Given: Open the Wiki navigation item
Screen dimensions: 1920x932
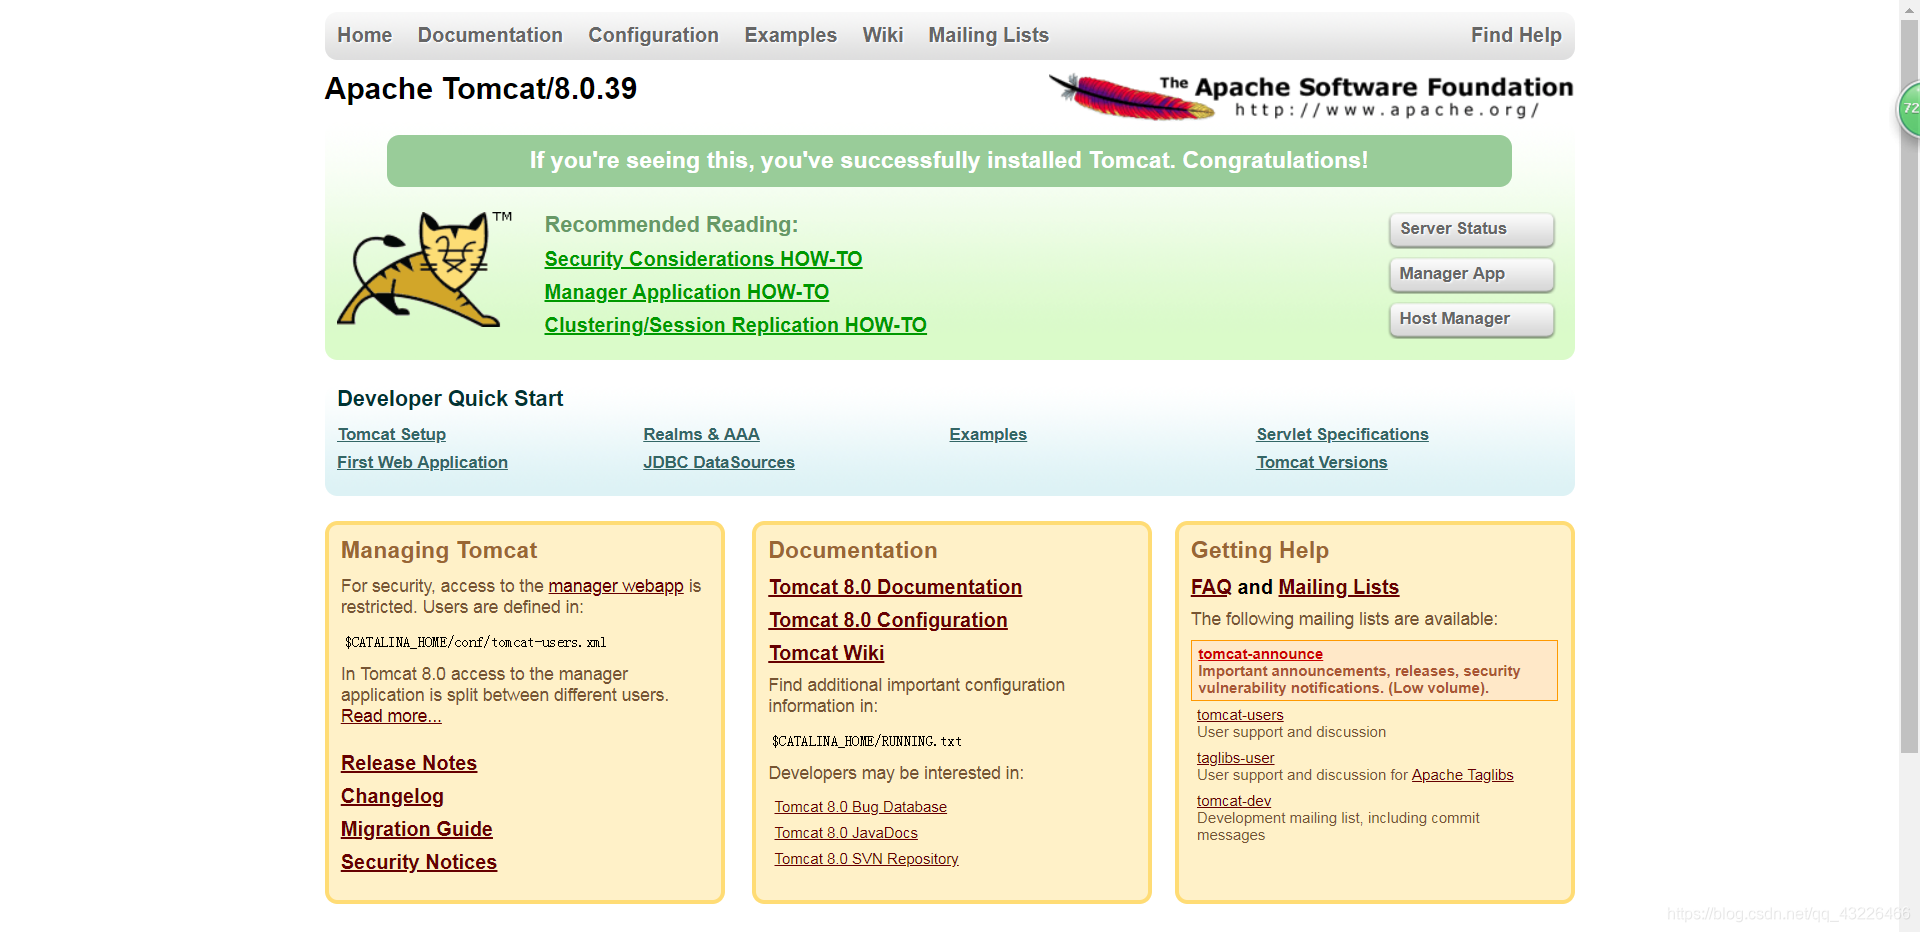Looking at the screenshot, I should tap(882, 35).
